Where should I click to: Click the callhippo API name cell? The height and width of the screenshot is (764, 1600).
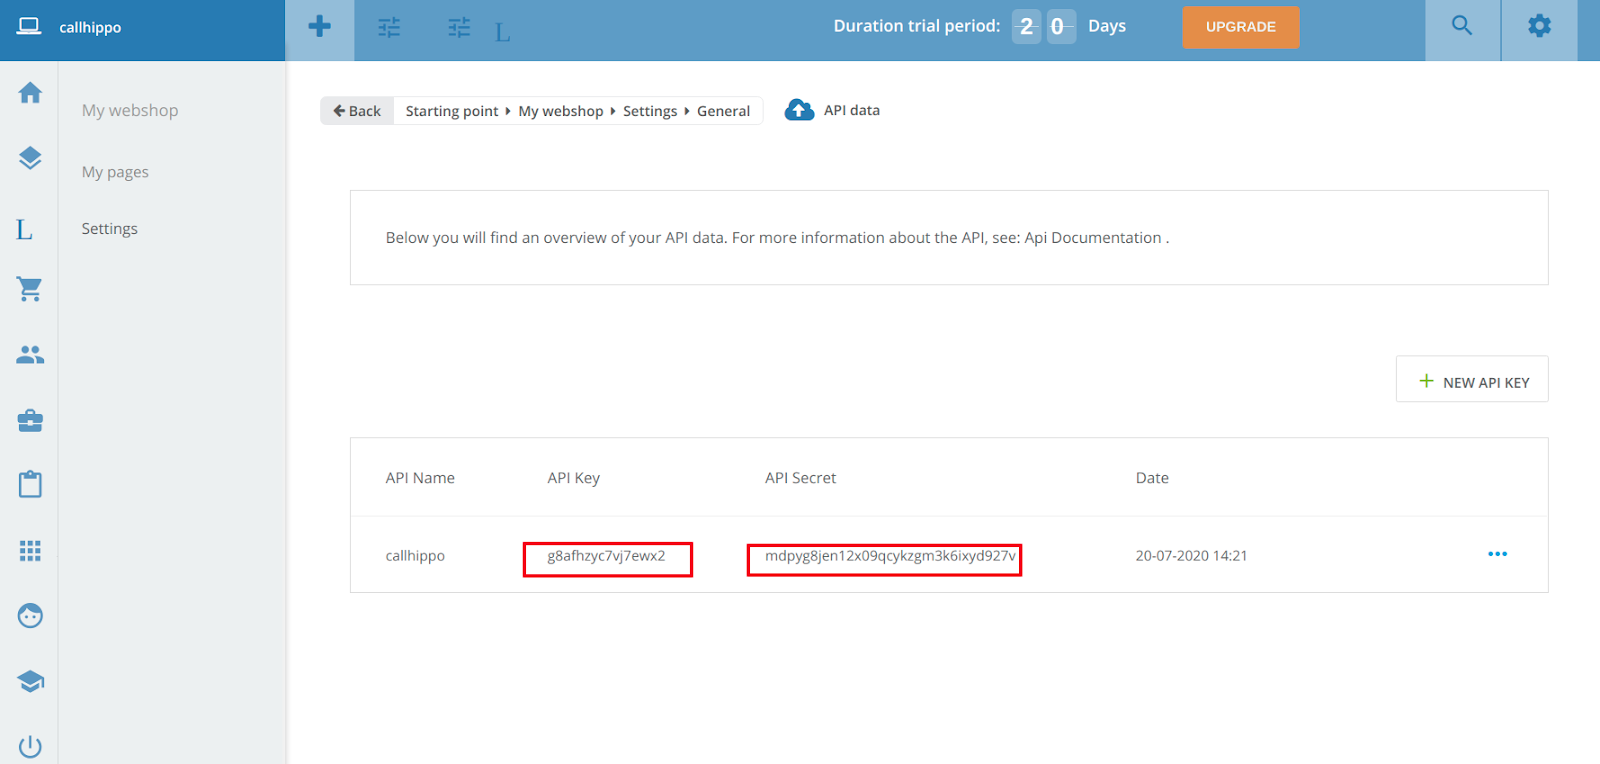(415, 556)
